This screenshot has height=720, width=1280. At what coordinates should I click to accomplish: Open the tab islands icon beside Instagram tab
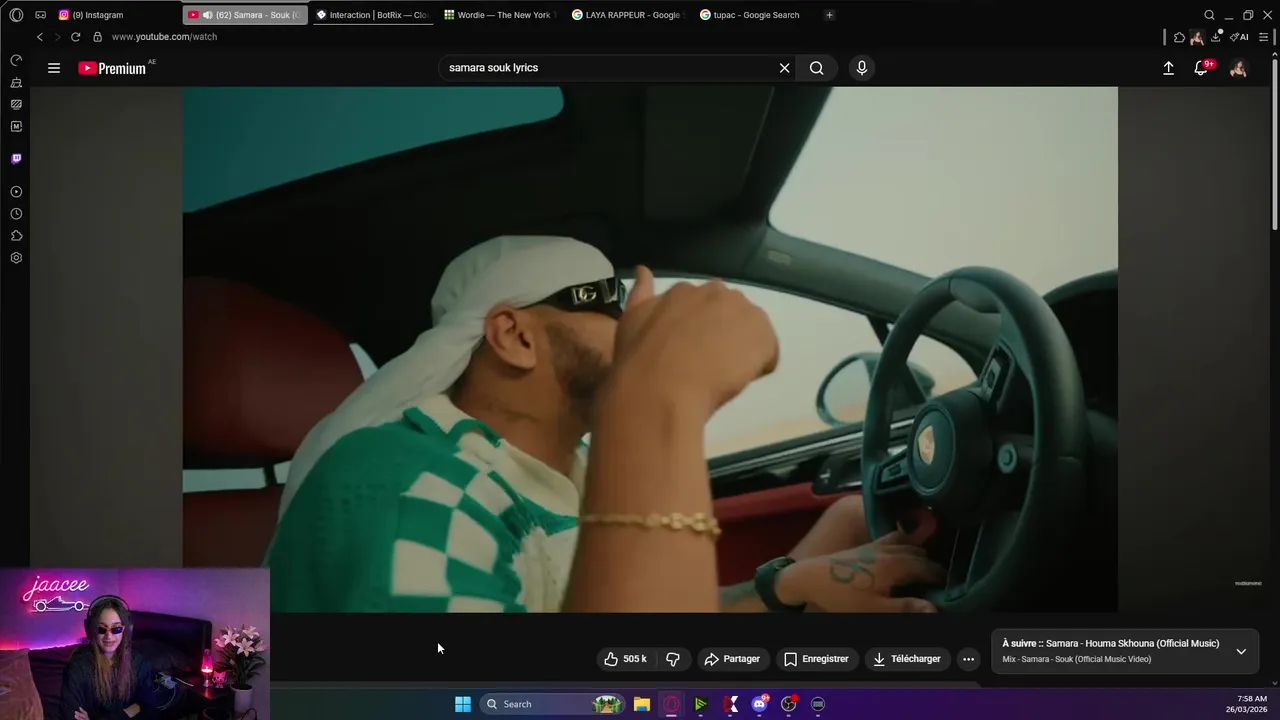click(40, 15)
